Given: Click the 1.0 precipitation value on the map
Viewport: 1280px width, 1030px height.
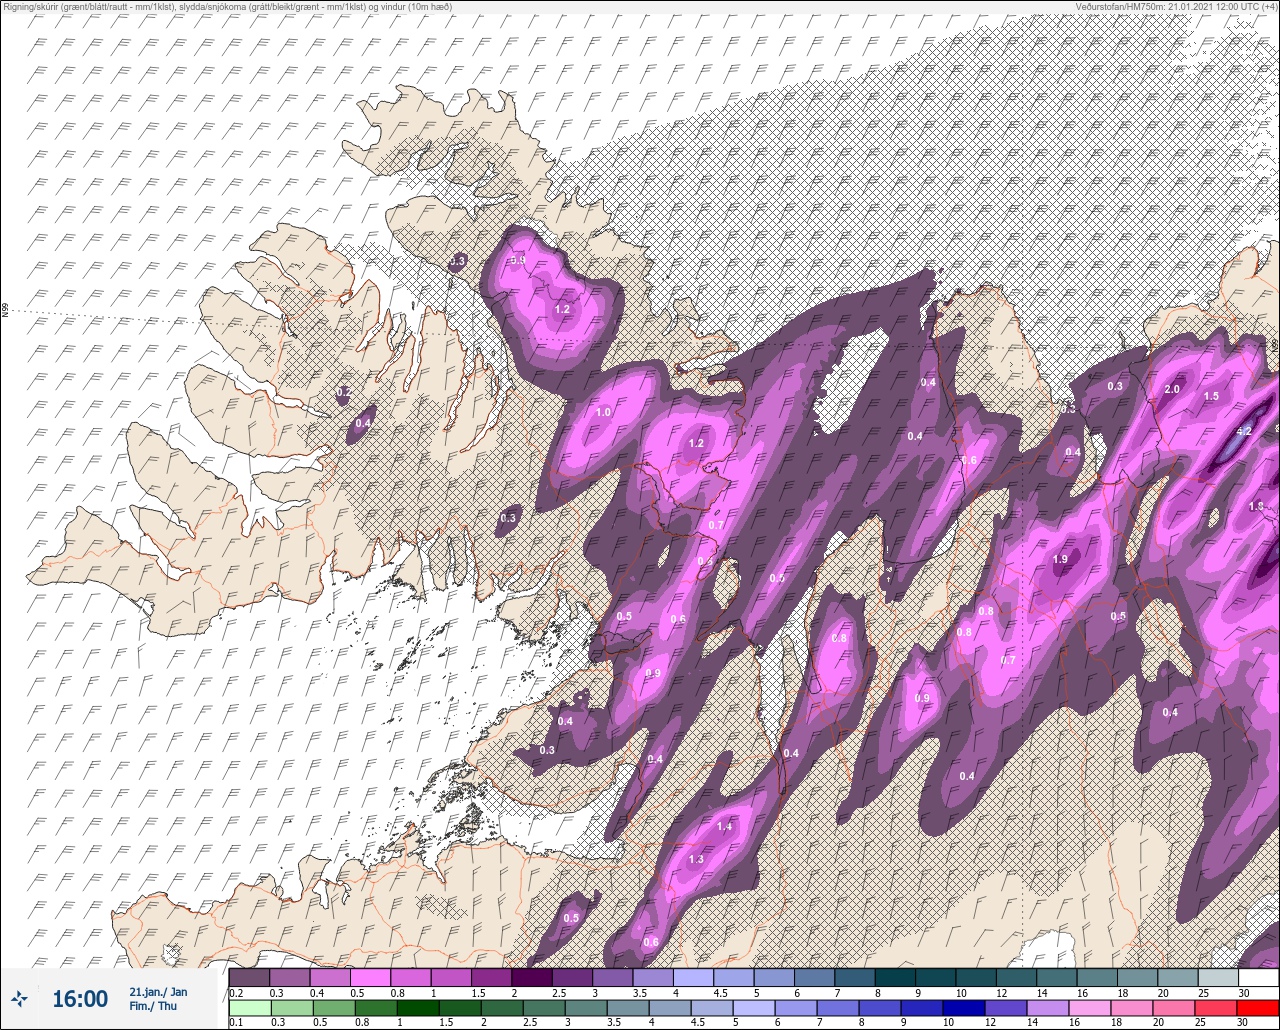Looking at the screenshot, I should pos(603,412).
